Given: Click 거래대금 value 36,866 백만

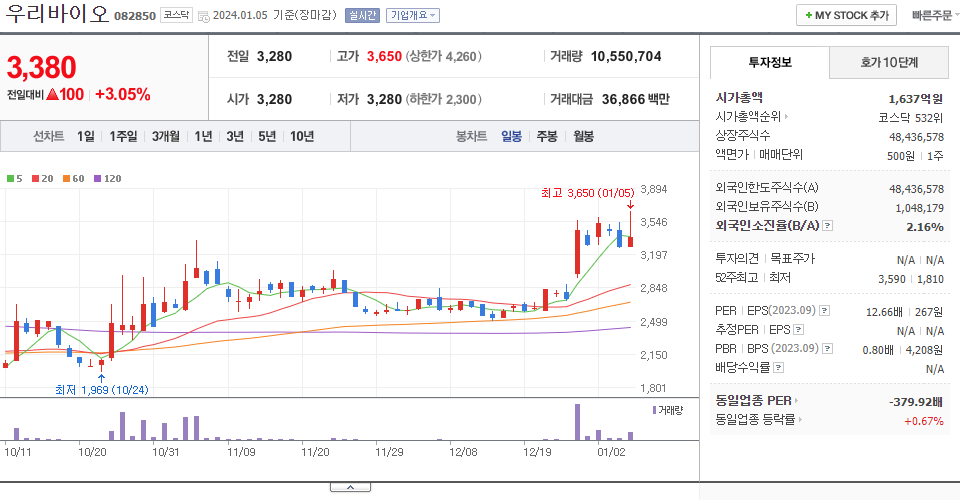Looking at the screenshot, I should click(x=636, y=99).
